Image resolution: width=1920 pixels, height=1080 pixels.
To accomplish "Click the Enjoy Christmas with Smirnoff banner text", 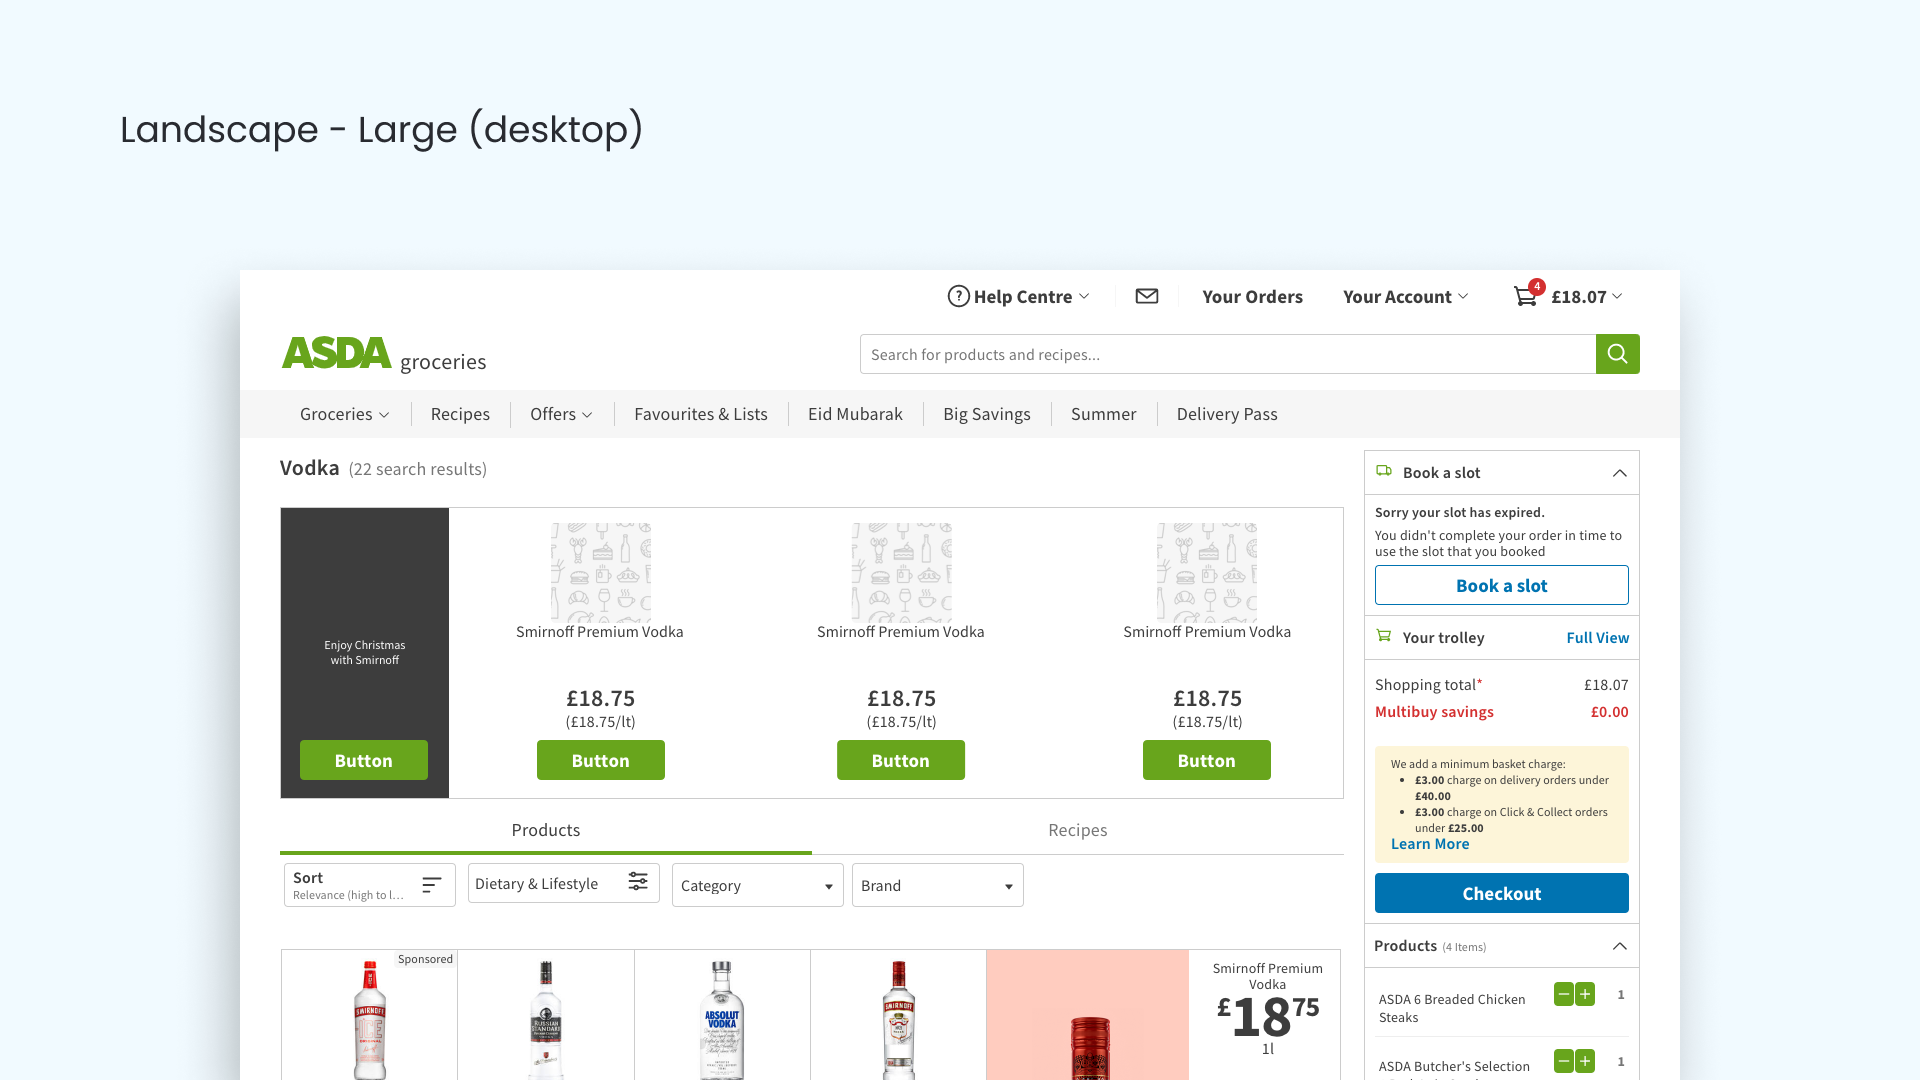I will point(365,652).
